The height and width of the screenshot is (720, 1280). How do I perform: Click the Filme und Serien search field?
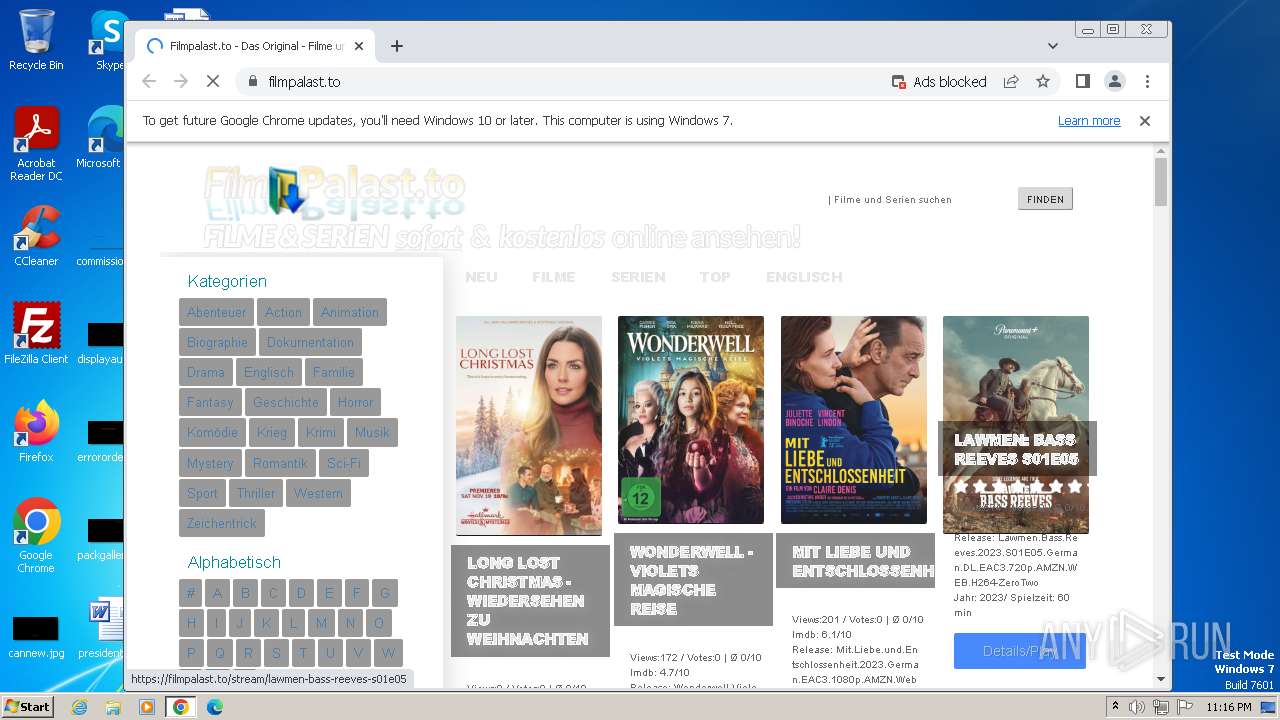pyautogui.click(x=917, y=199)
